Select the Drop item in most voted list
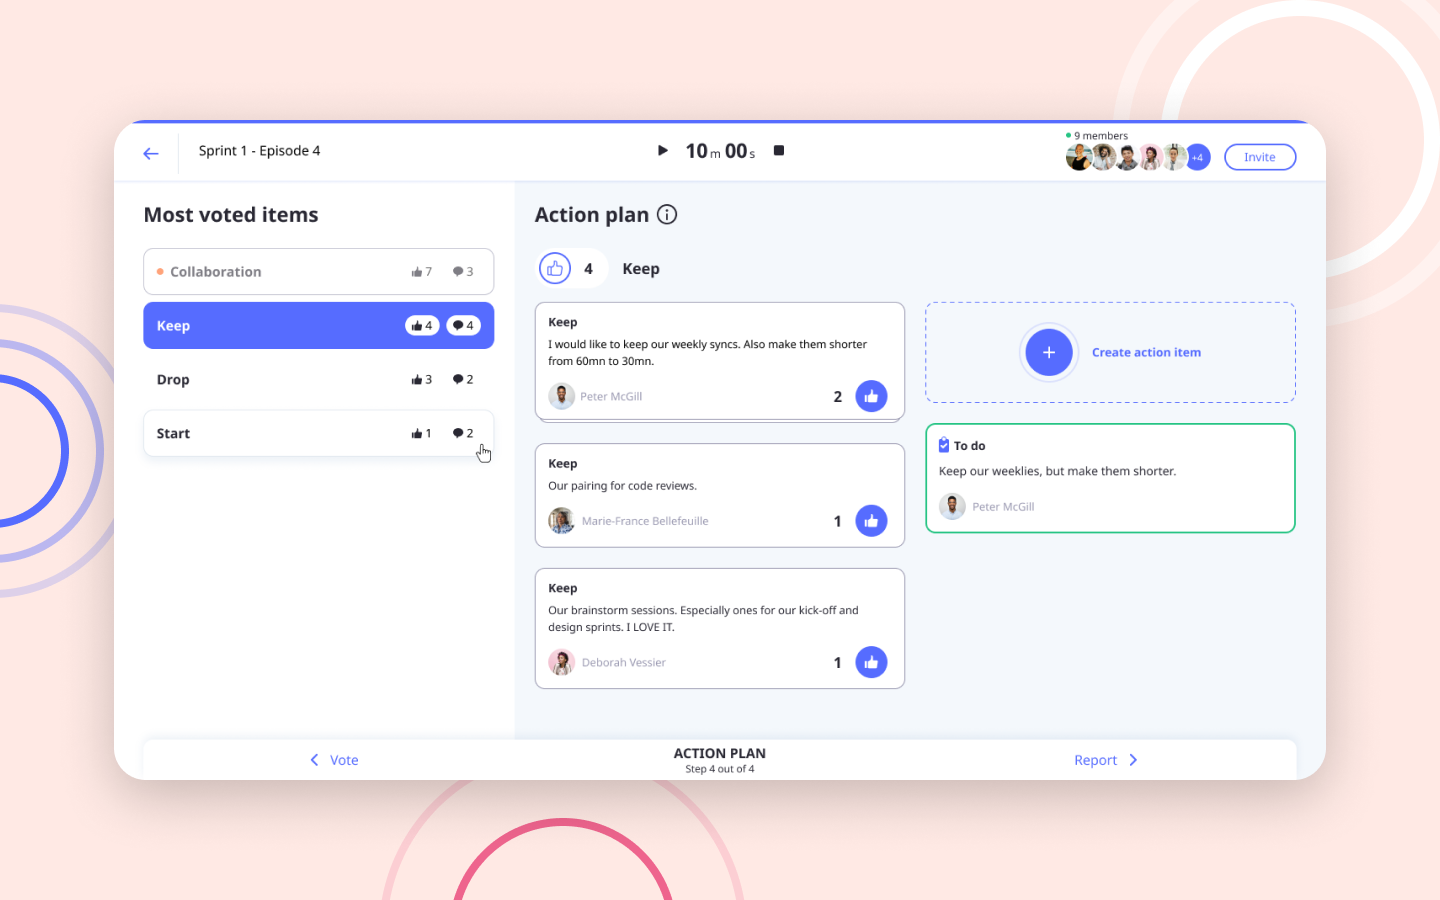This screenshot has height=900, width=1440. [318, 379]
